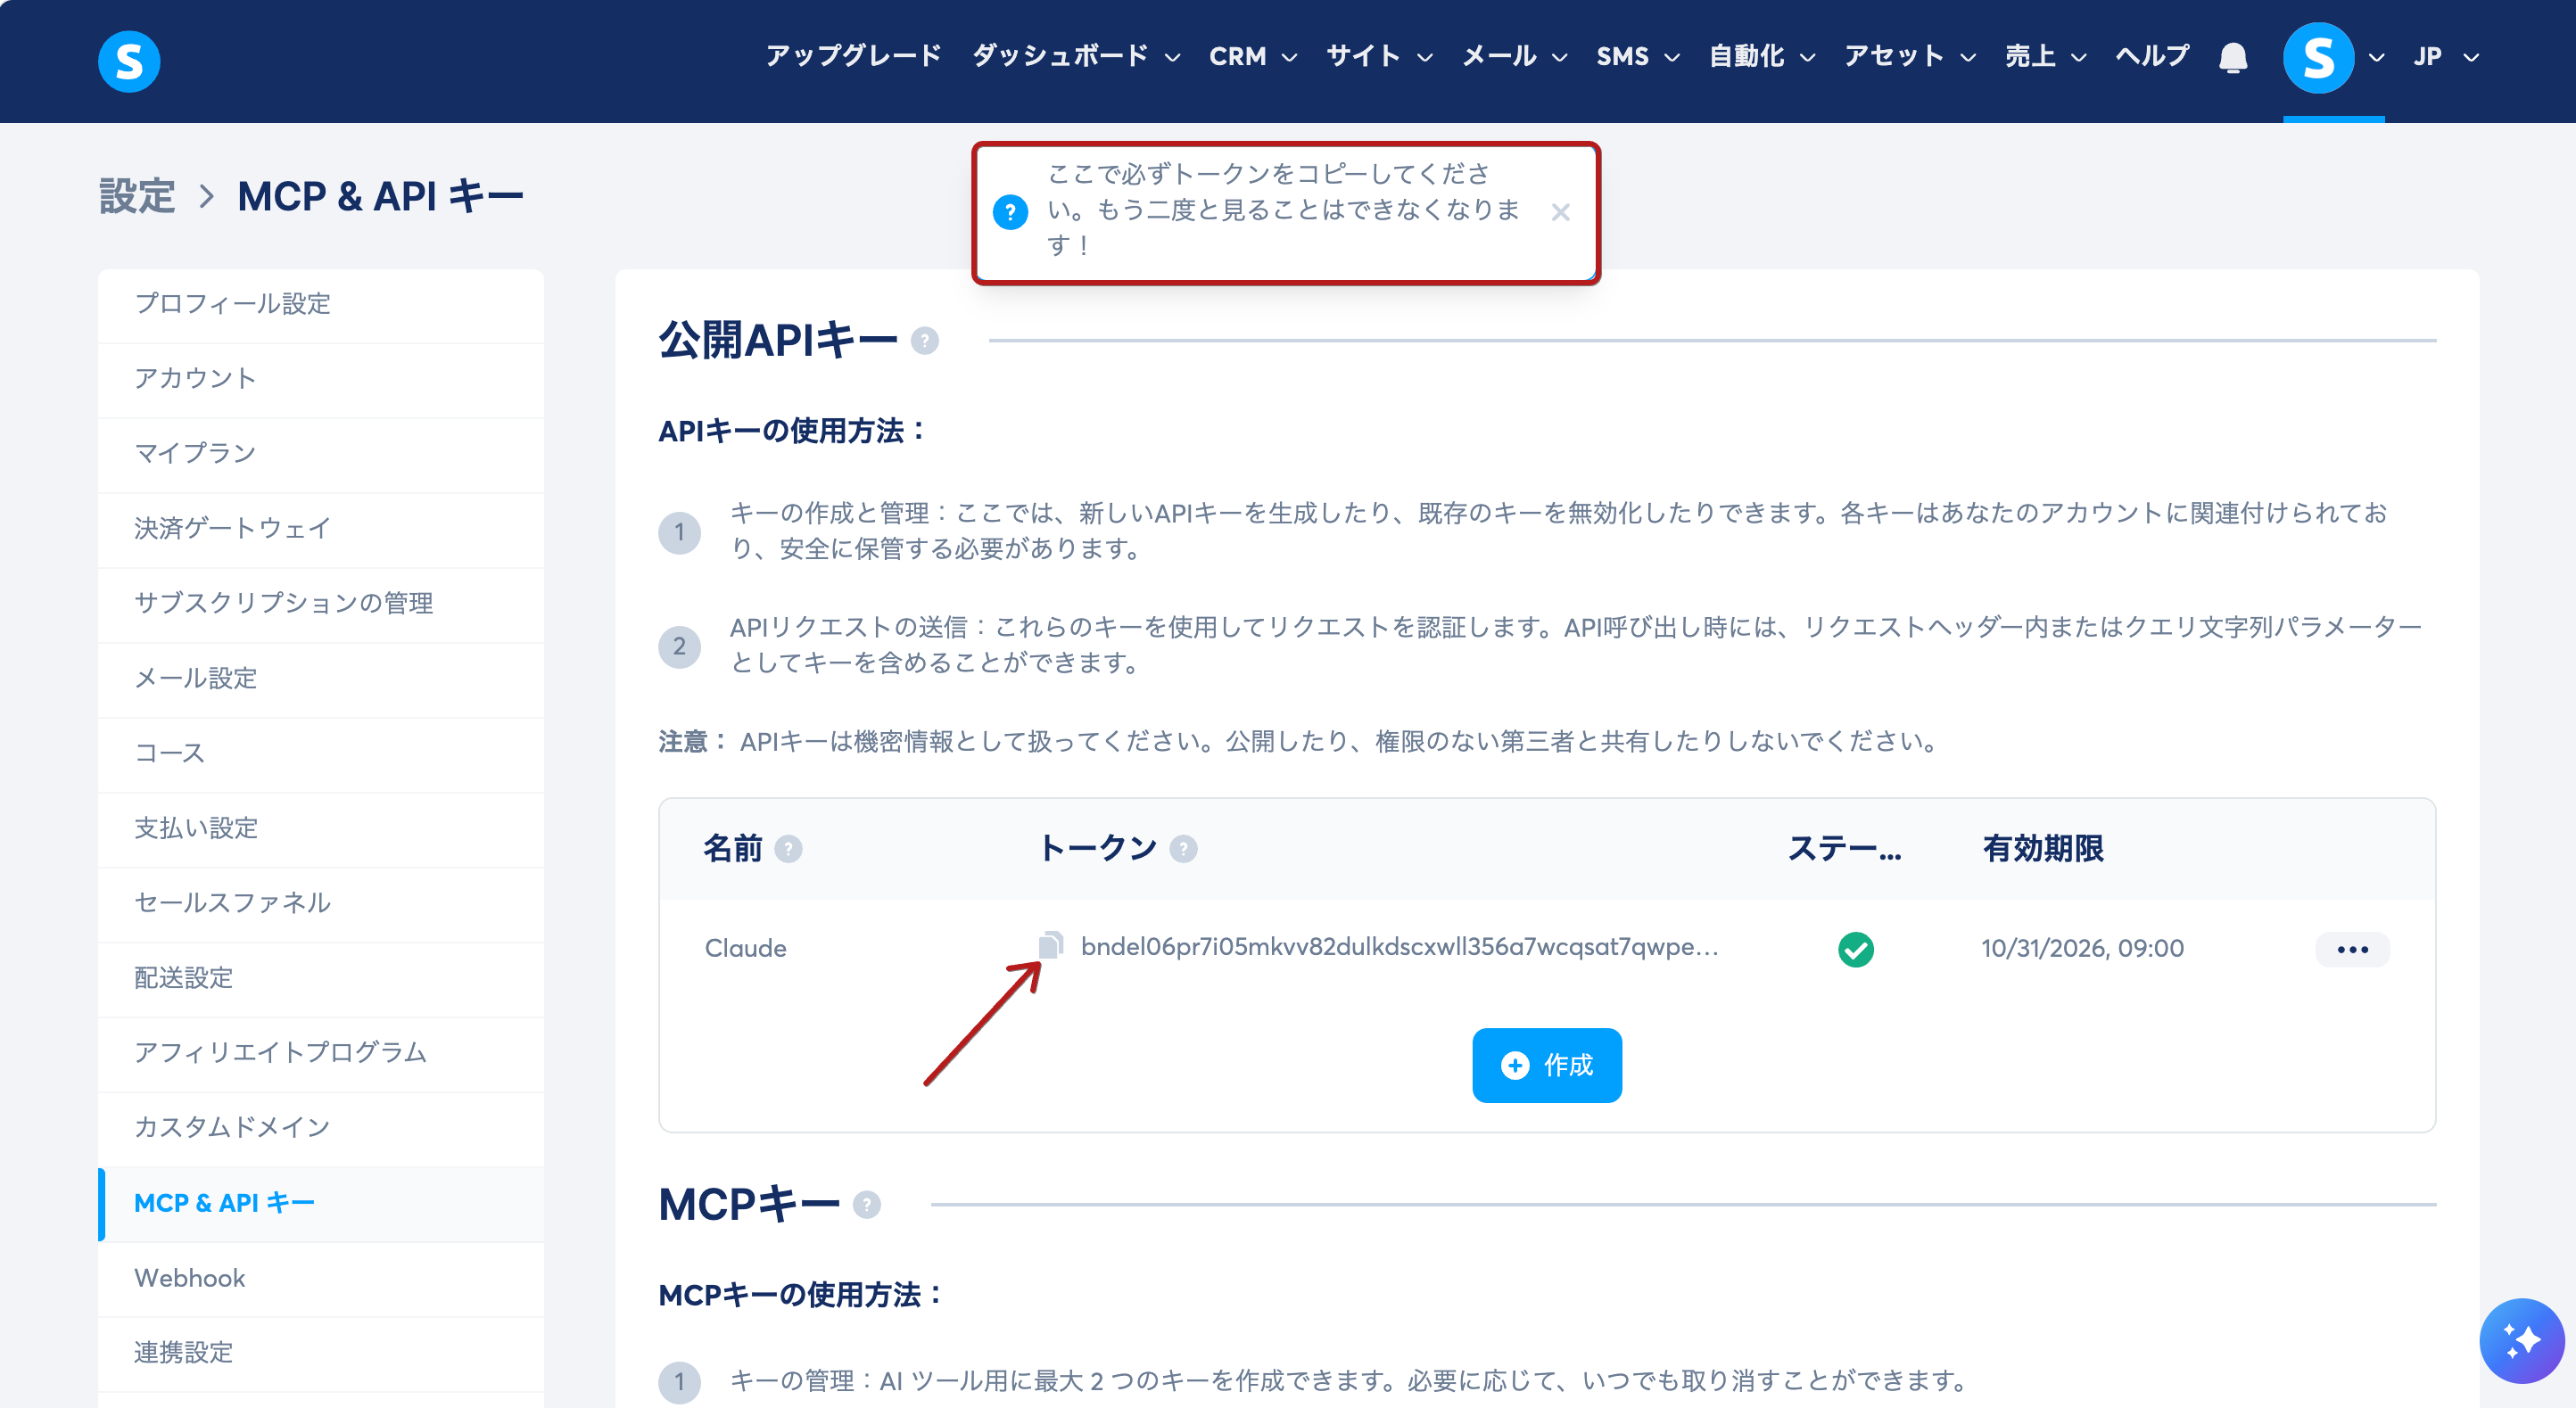The image size is (2576, 1408).
Task: Dismiss the token copy warning notification
Action: (1560, 212)
